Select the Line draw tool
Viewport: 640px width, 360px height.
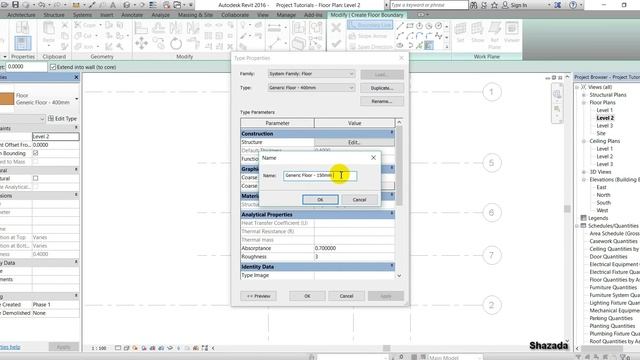click(x=400, y=26)
